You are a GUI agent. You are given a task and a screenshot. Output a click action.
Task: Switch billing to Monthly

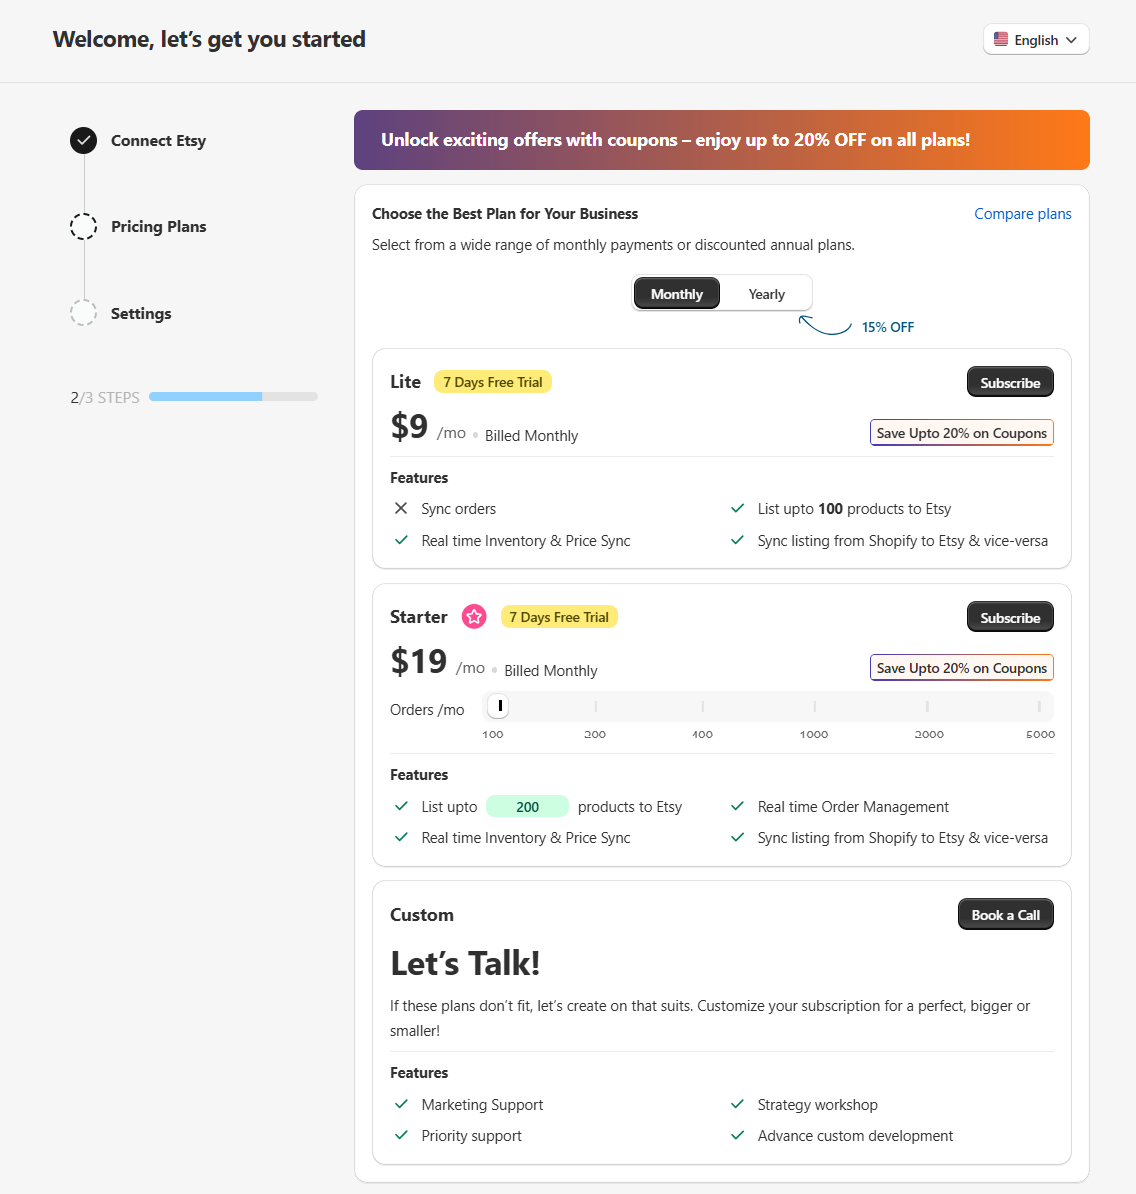tap(677, 294)
